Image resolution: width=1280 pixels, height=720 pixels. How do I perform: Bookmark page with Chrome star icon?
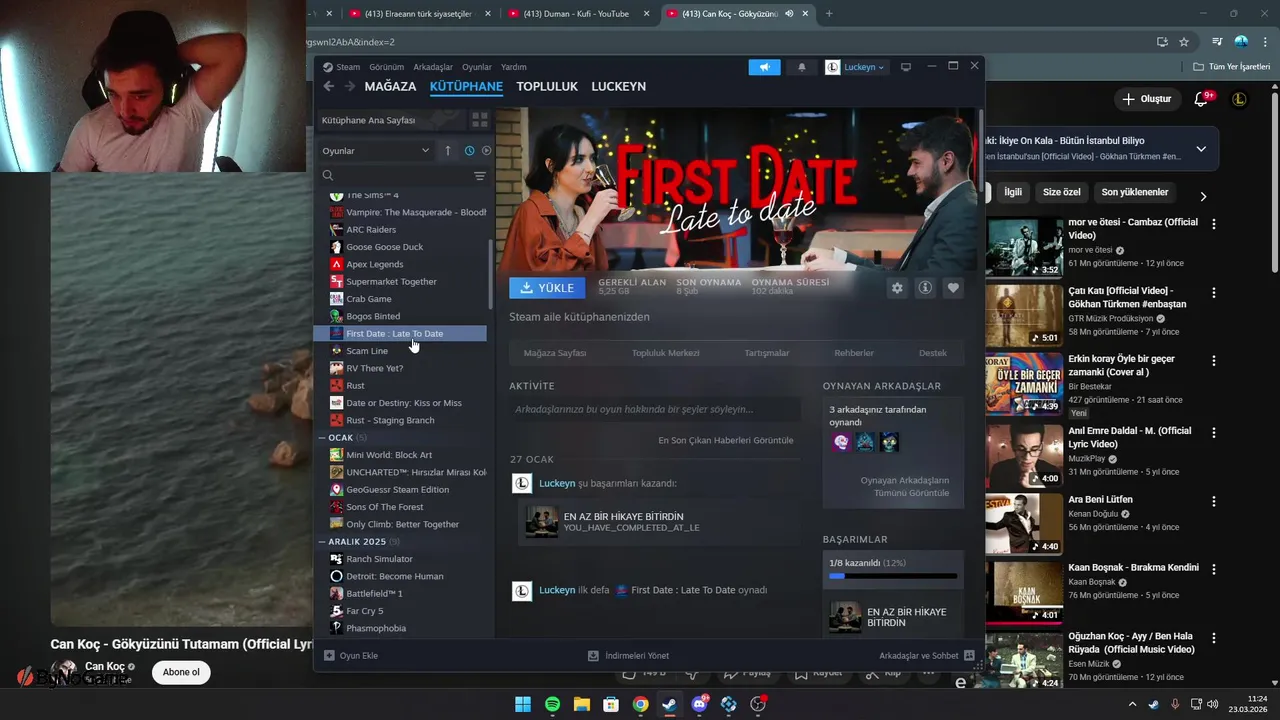pos(1184,42)
